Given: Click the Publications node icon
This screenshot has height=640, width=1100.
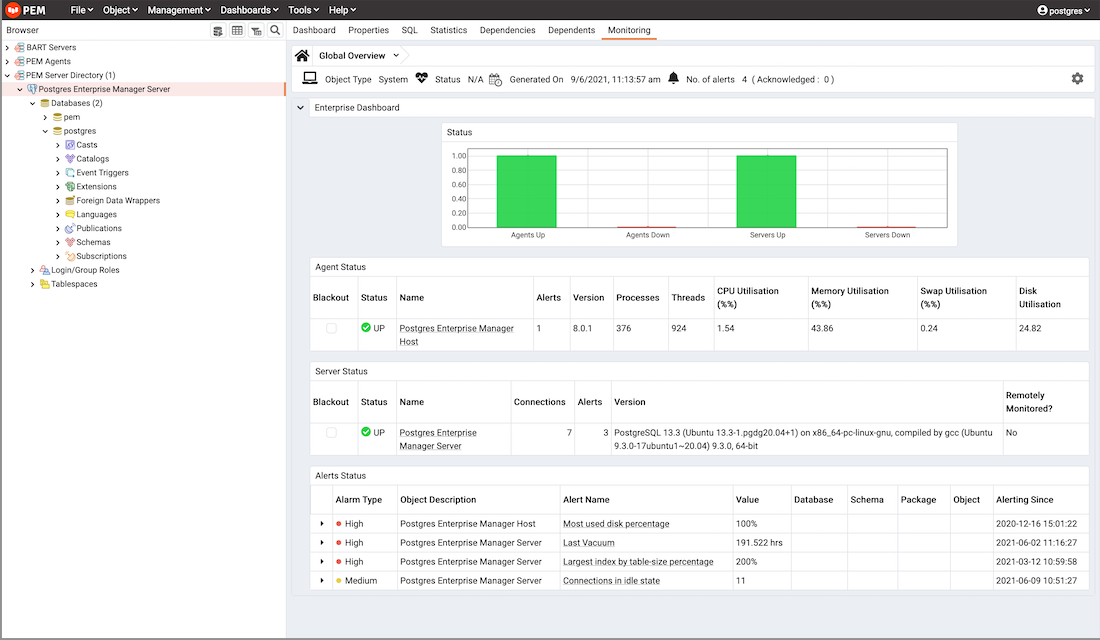Looking at the screenshot, I should tap(69, 228).
